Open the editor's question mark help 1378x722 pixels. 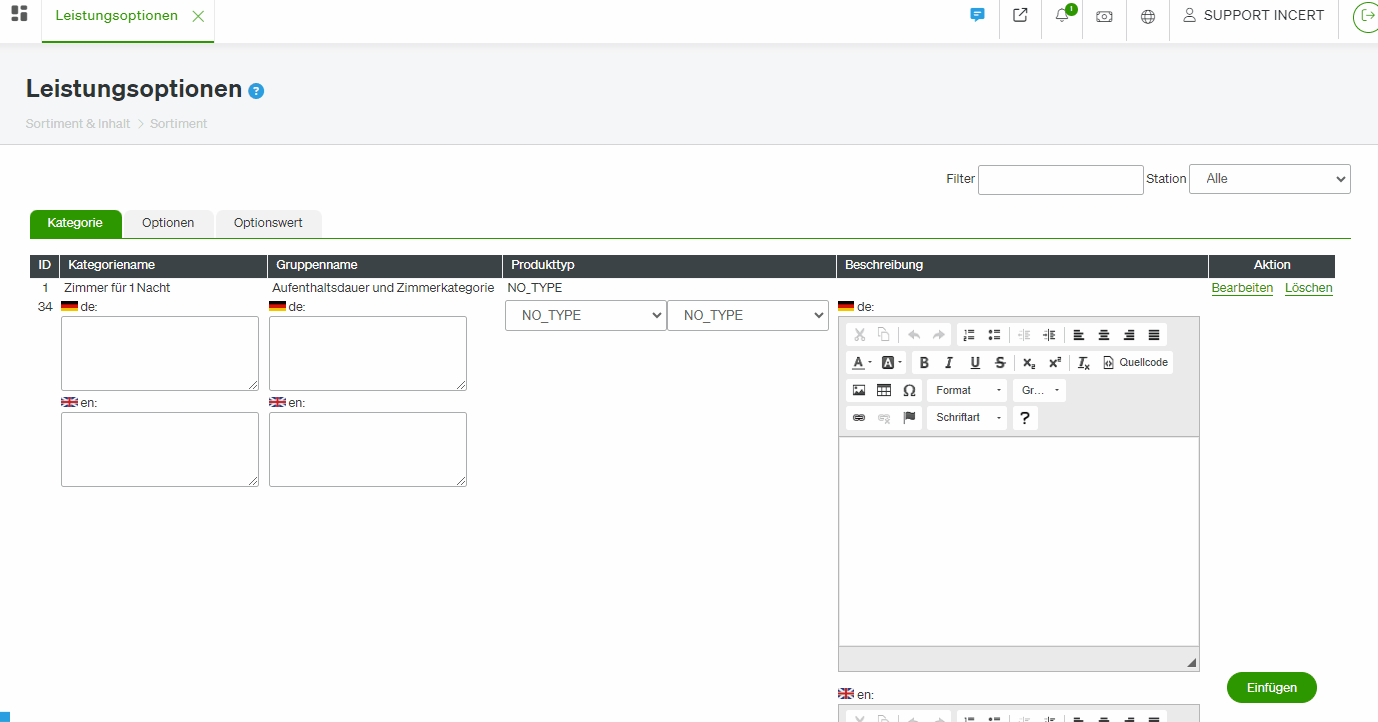(x=1025, y=418)
